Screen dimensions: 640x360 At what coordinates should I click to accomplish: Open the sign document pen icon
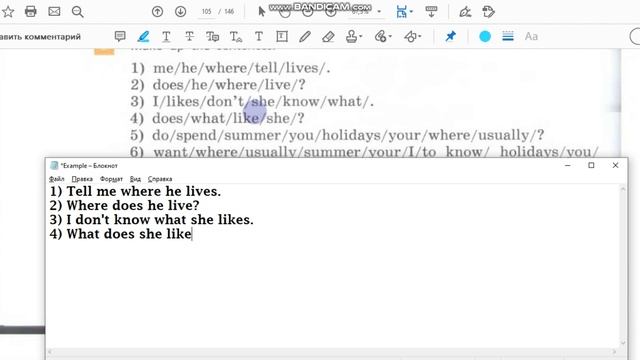(465, 12)
